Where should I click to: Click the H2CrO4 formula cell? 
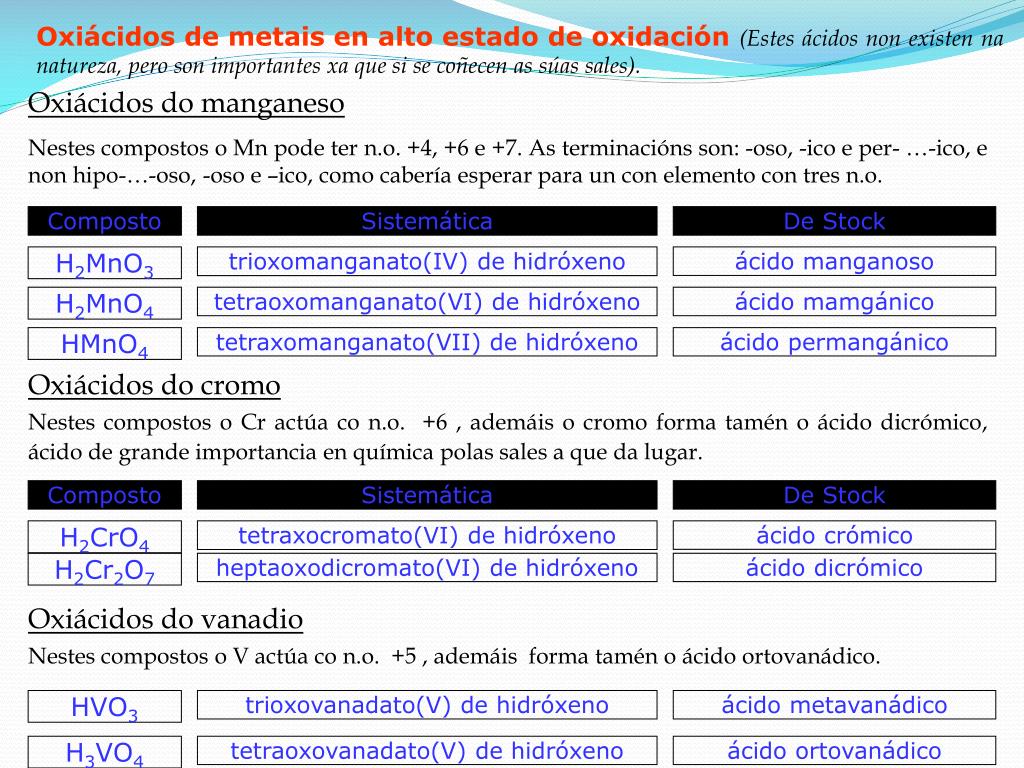[104, 537]
